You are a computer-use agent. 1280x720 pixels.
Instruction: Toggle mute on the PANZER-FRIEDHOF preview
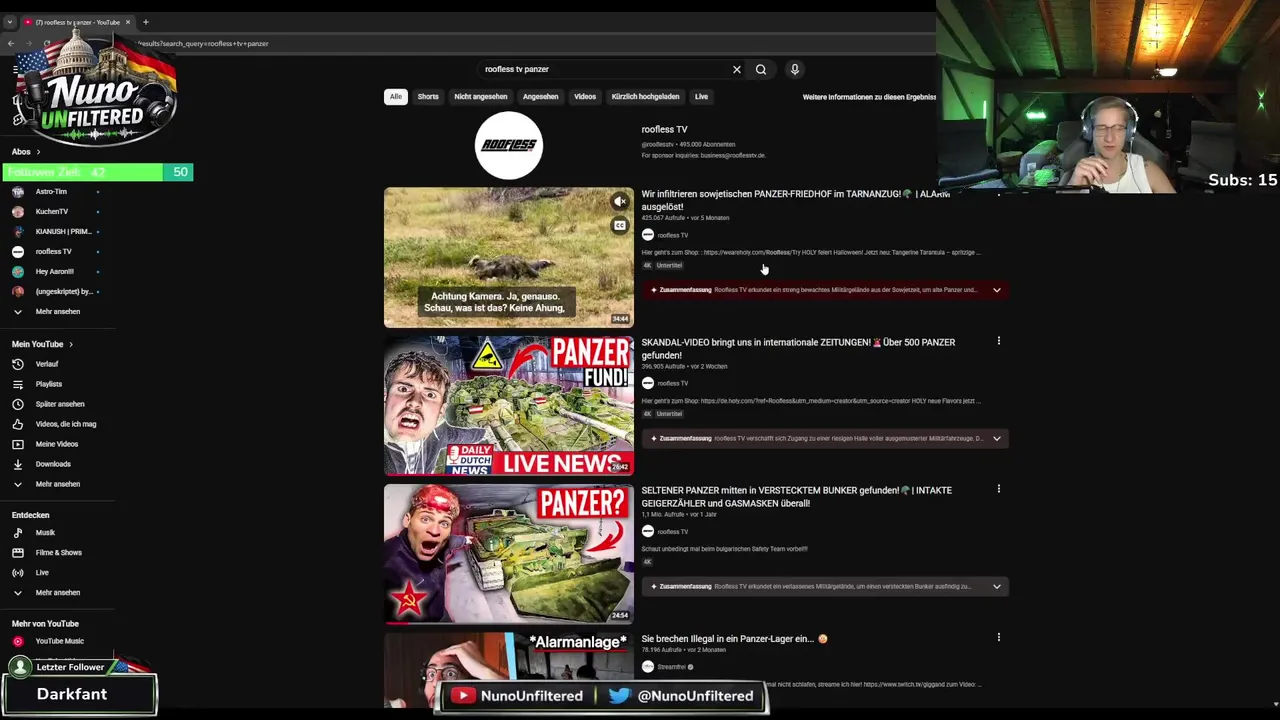[x=620, y=202]
